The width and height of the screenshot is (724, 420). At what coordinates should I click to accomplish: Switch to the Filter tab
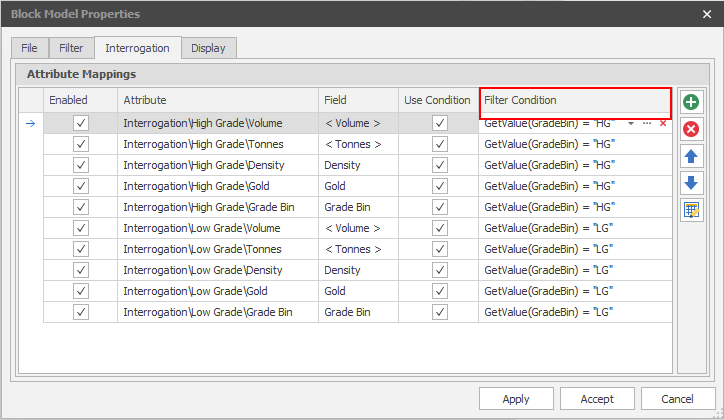point(71,47)
